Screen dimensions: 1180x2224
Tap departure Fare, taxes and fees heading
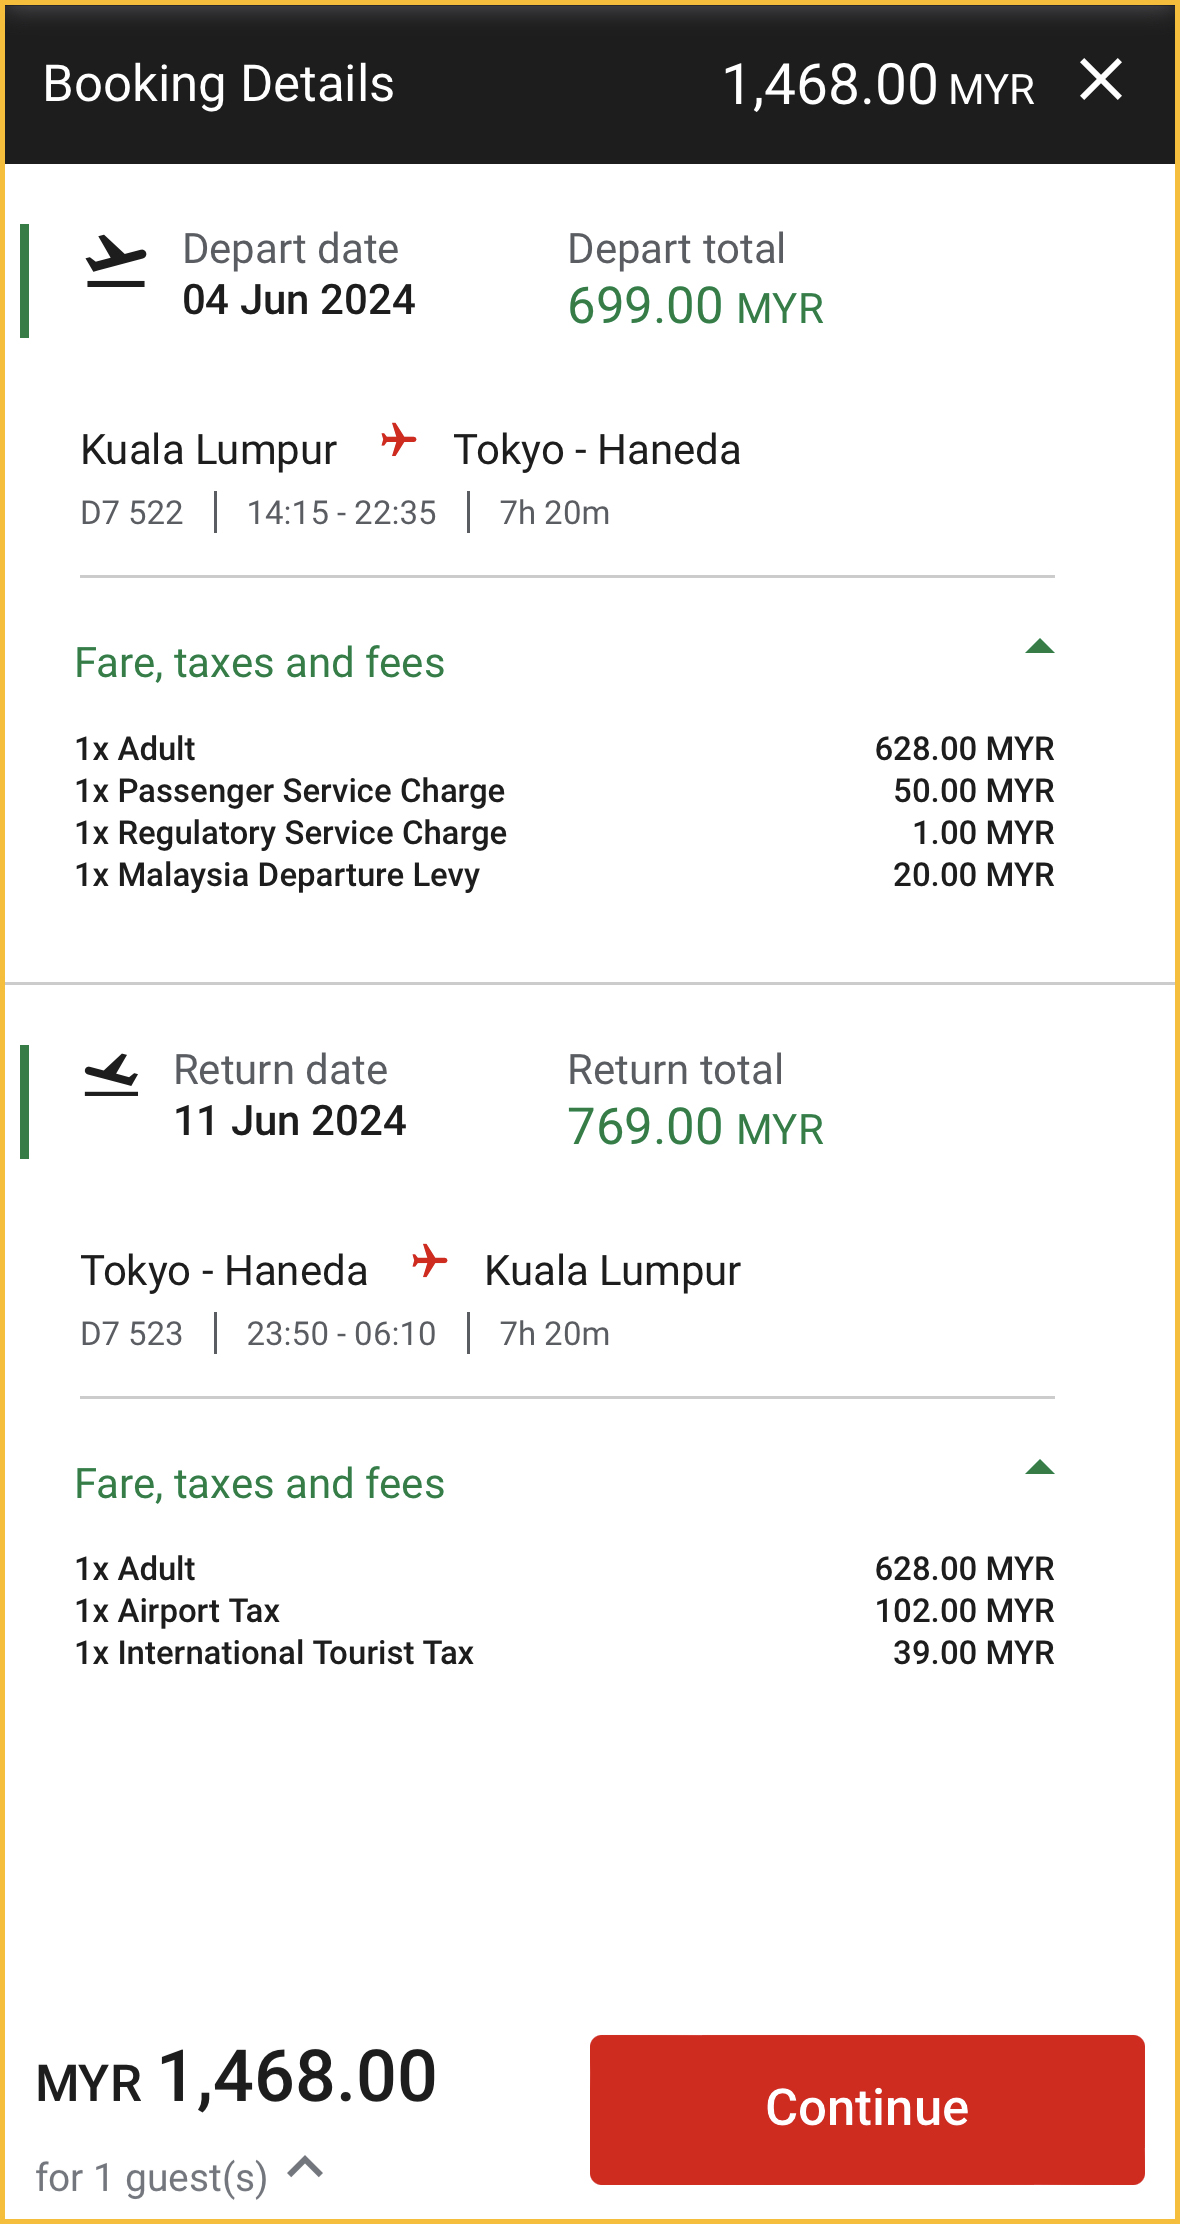pos(260,663)
